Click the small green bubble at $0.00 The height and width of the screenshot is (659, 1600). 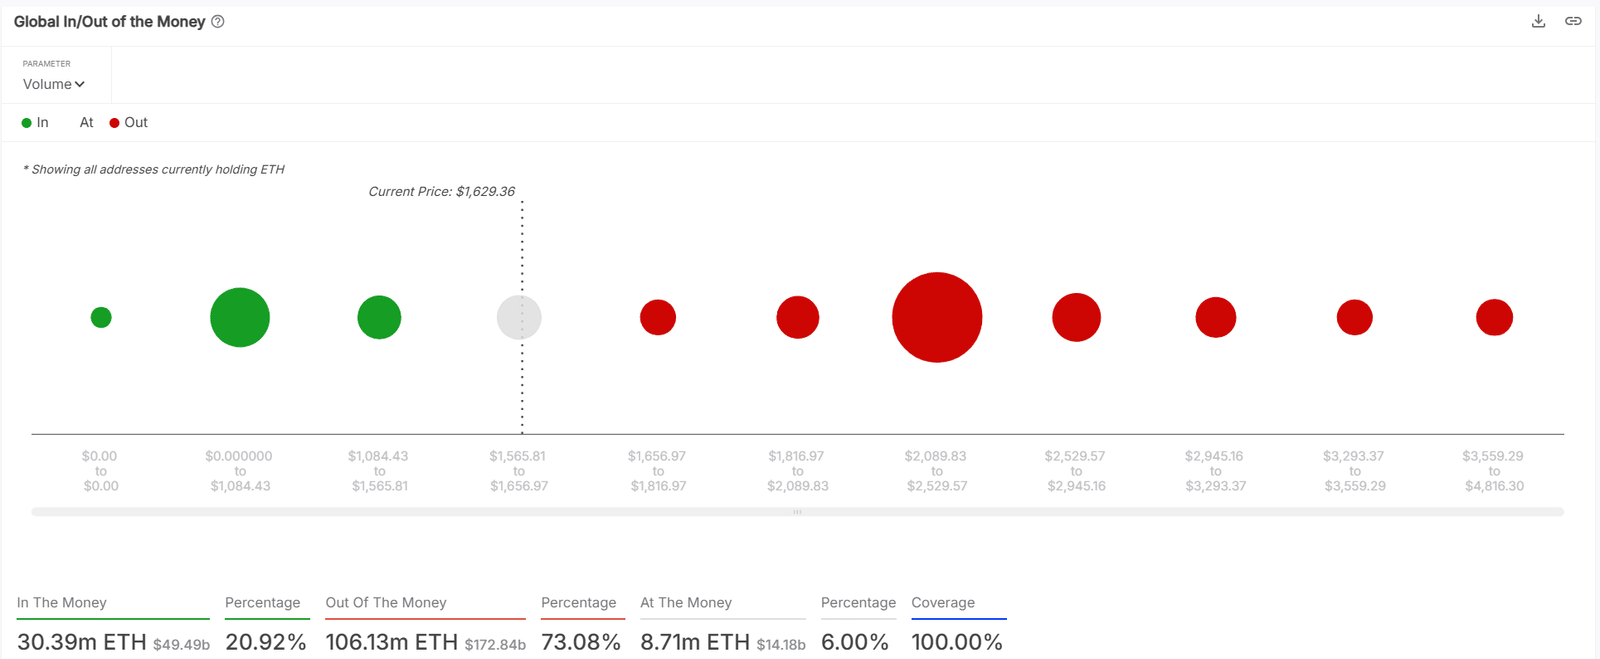point(101,317)
